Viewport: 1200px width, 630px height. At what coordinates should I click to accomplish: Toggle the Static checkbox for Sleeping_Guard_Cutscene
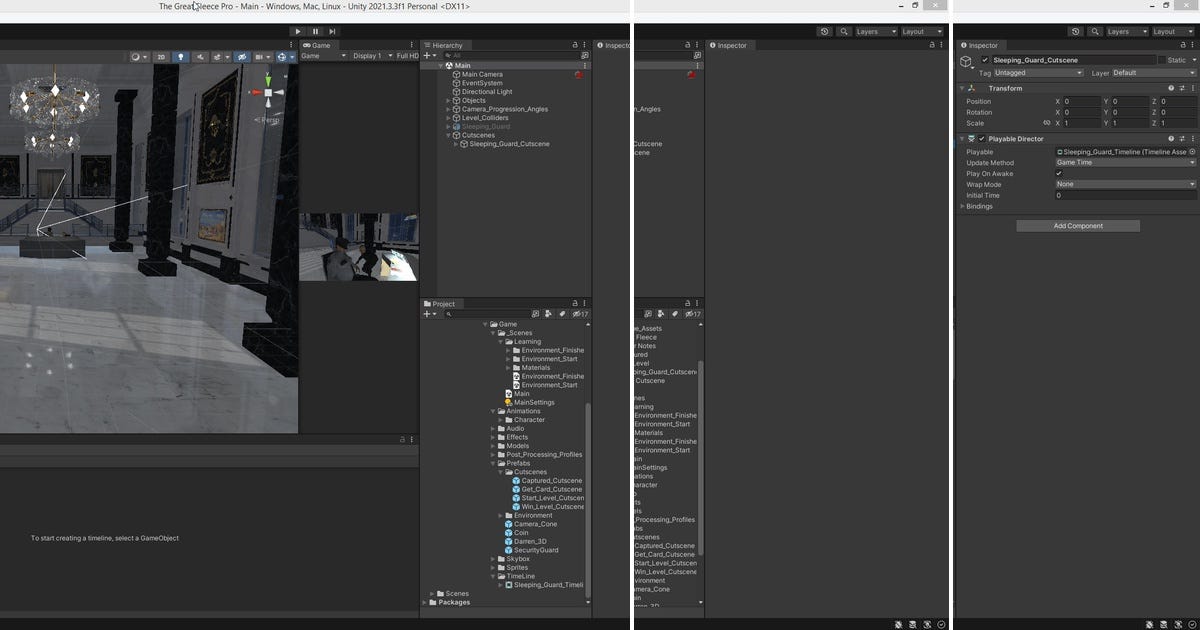point(1163,59)
